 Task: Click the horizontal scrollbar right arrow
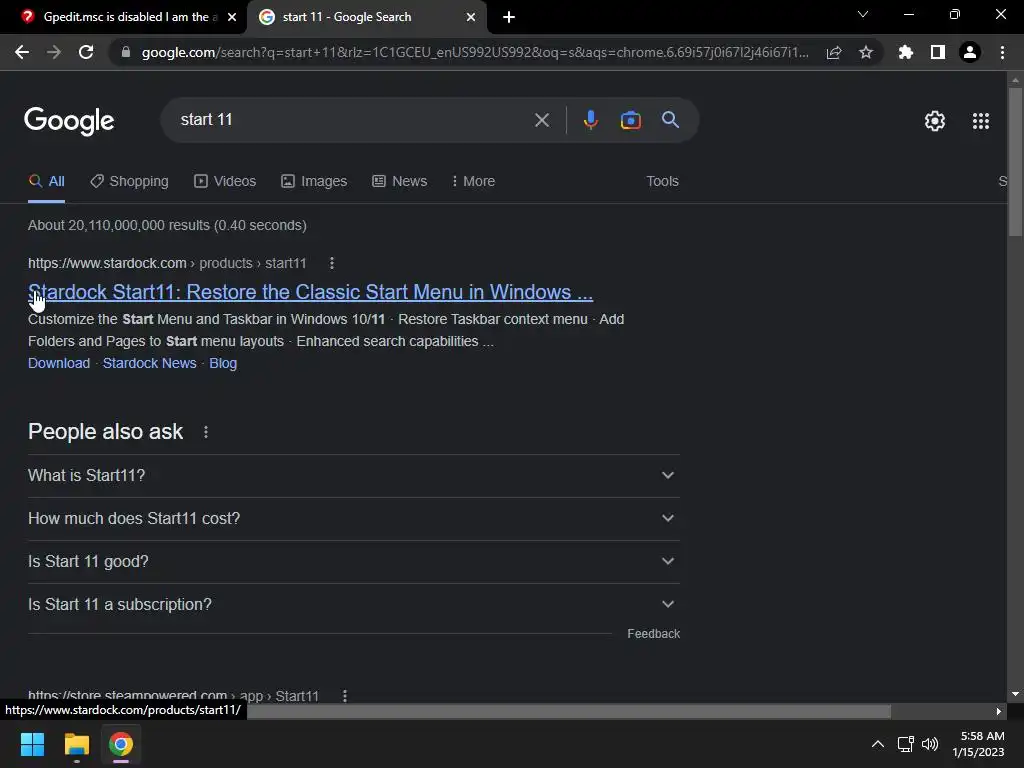click(998, 712)
